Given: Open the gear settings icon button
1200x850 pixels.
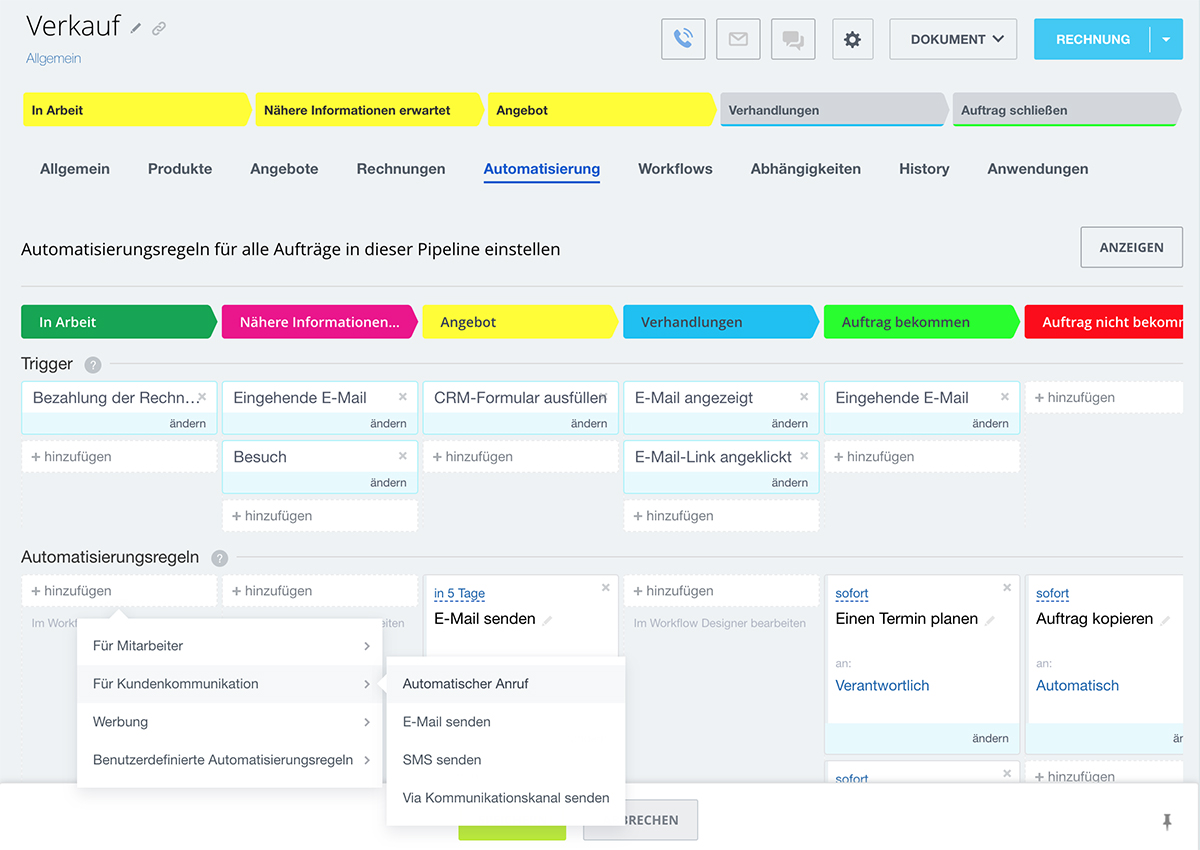Looking at the screenshot, I should (852, 39).
